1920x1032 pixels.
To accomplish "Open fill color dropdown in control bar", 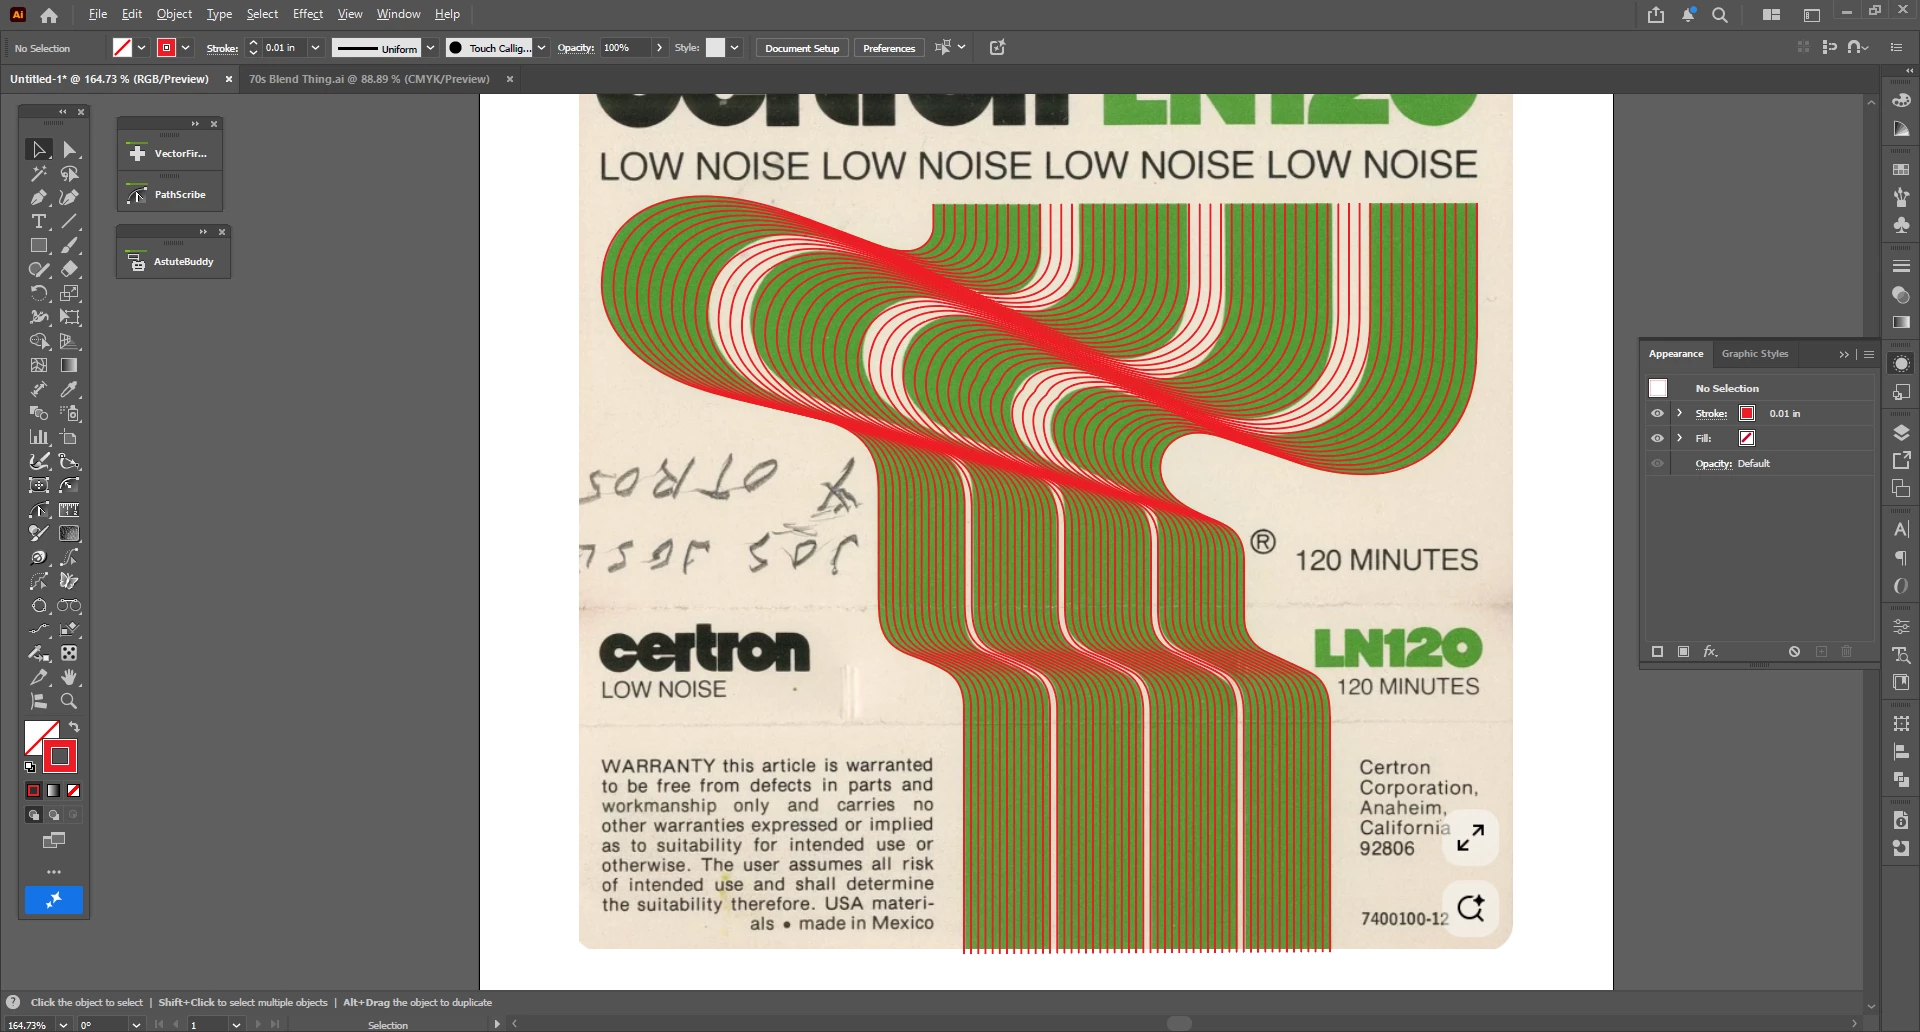I will [x=141, y=48].
